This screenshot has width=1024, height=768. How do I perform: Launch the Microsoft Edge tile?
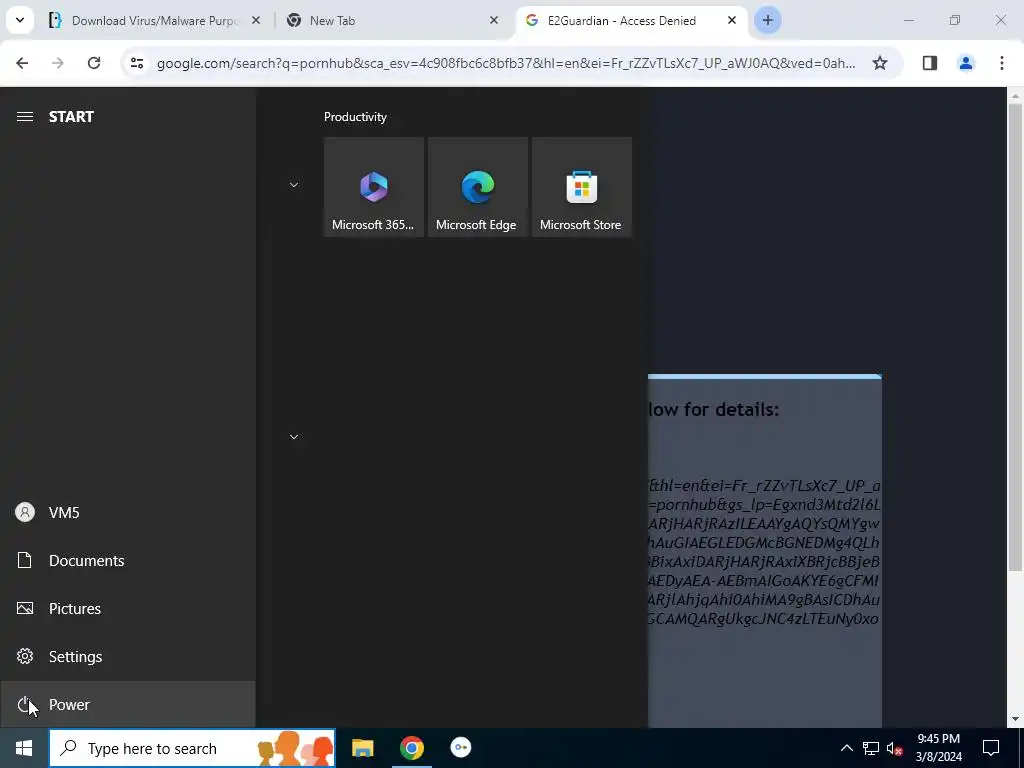click(x=477, y=187)
